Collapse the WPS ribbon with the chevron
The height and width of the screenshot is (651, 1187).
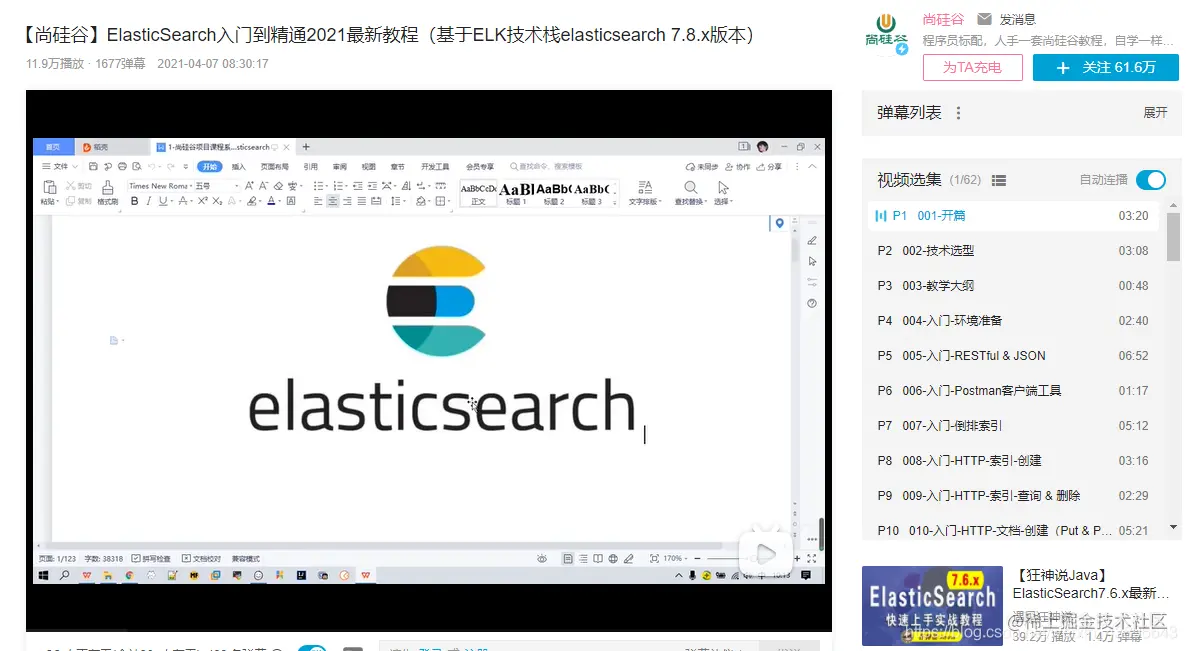812,167
